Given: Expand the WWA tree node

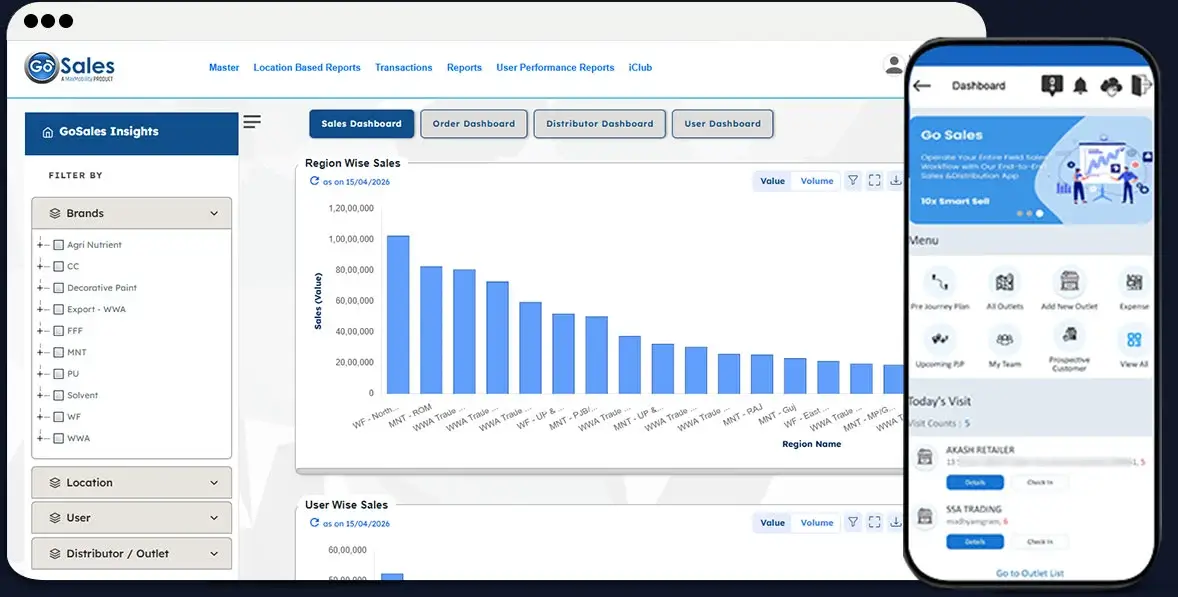Looking at the screenshot, I should point(41,438).
